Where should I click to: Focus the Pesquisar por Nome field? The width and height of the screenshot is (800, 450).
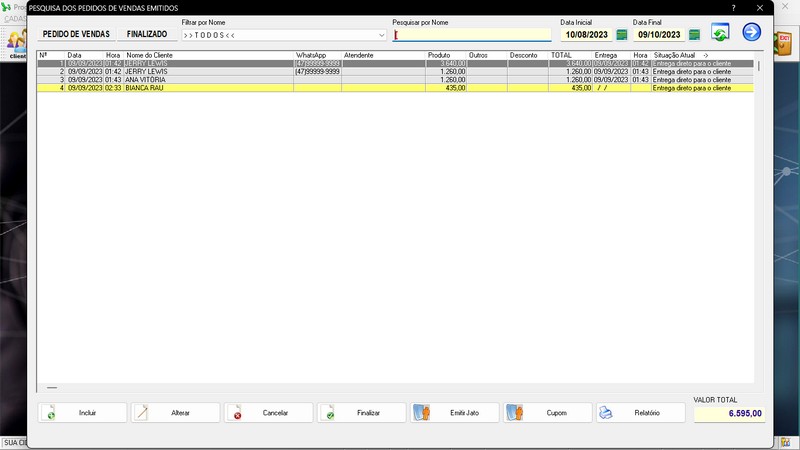click(471, 35)
